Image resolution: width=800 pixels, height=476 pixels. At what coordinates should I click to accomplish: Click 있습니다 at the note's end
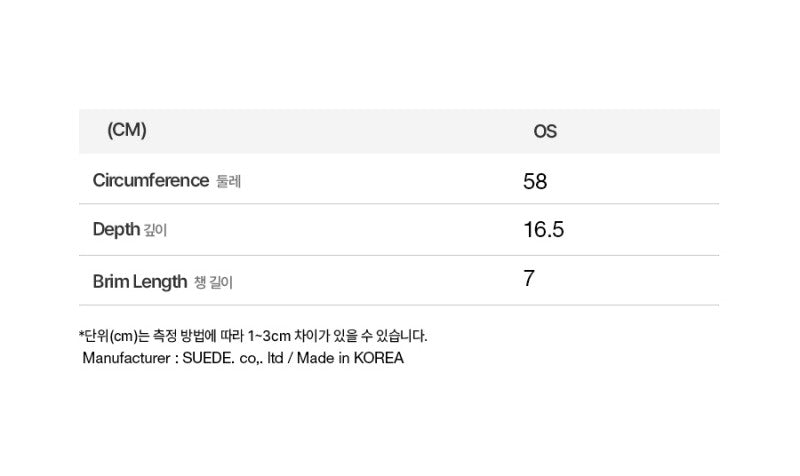tap(399, 337)
